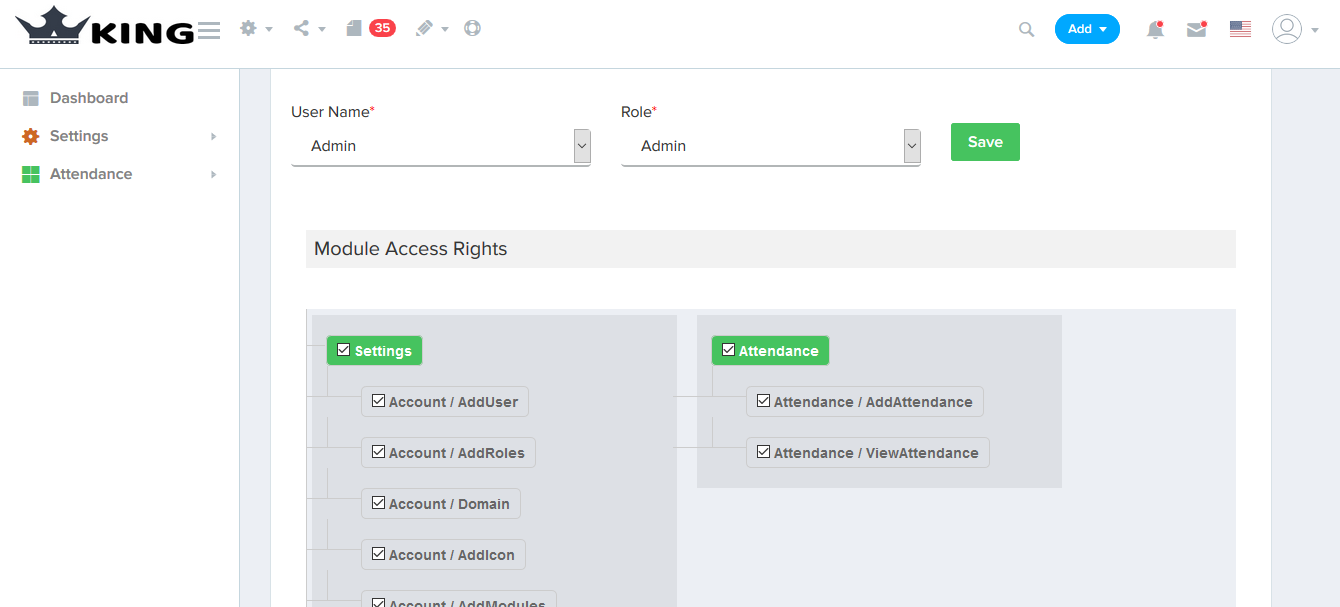Expand the Add dropdown button
This screenshot has height=607, width=1340.
point(1087,29)
